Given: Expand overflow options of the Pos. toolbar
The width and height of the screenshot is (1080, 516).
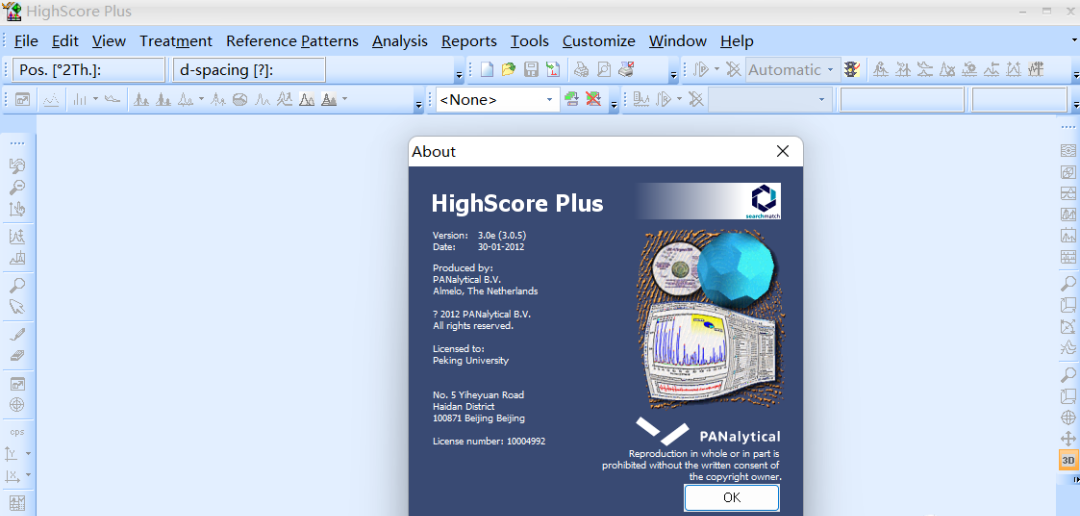Looking at the screenshot, I should coord(459,74).
